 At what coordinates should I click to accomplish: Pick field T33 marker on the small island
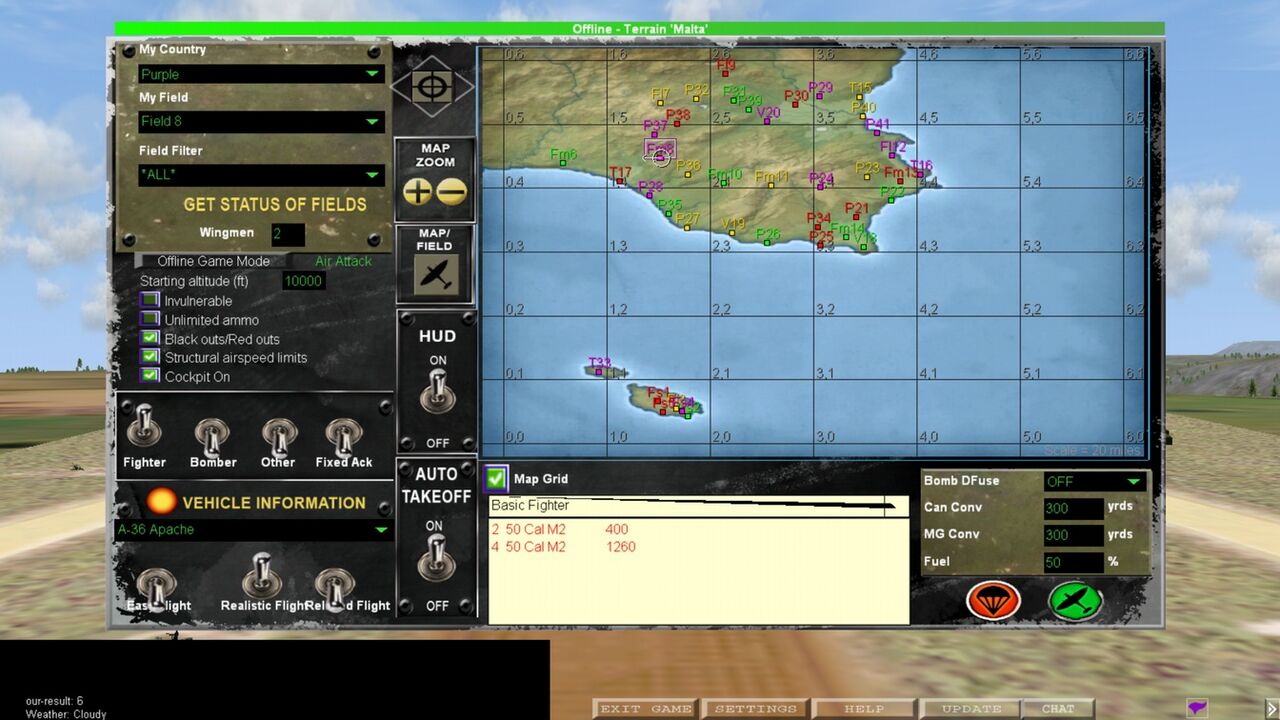(599, 372)
